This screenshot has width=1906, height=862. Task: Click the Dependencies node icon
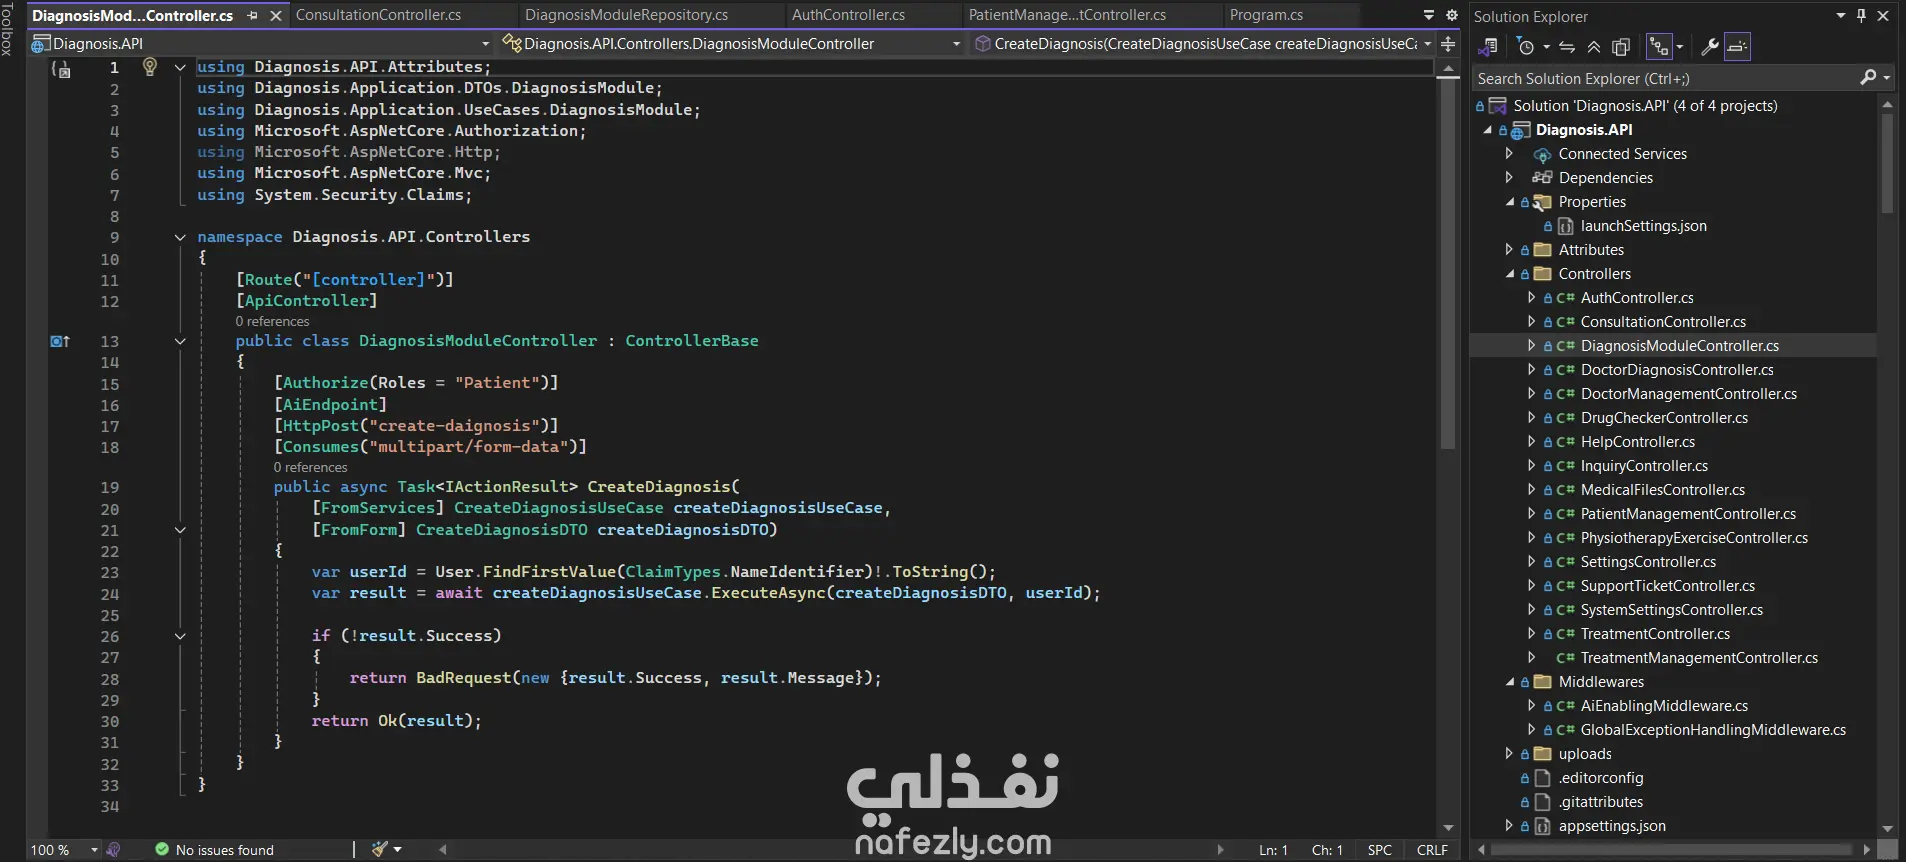tap(1542, 178)
